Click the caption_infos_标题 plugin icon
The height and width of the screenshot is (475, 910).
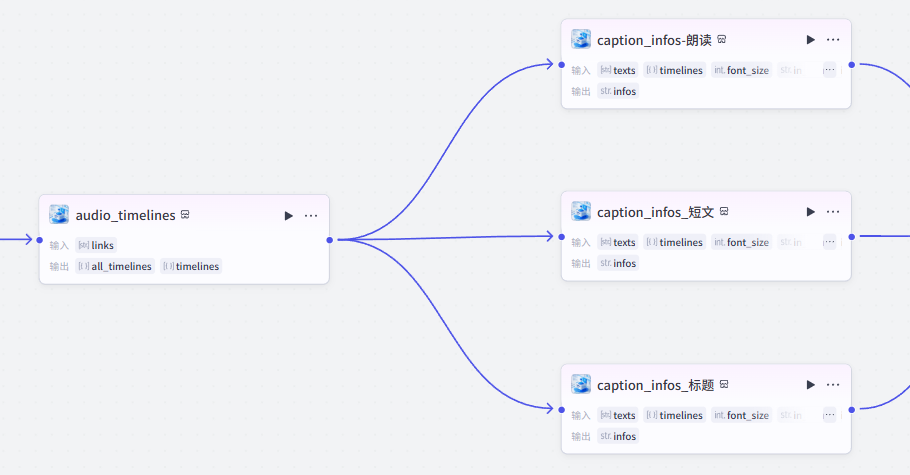pyautogui.click(x=581, y=385)
